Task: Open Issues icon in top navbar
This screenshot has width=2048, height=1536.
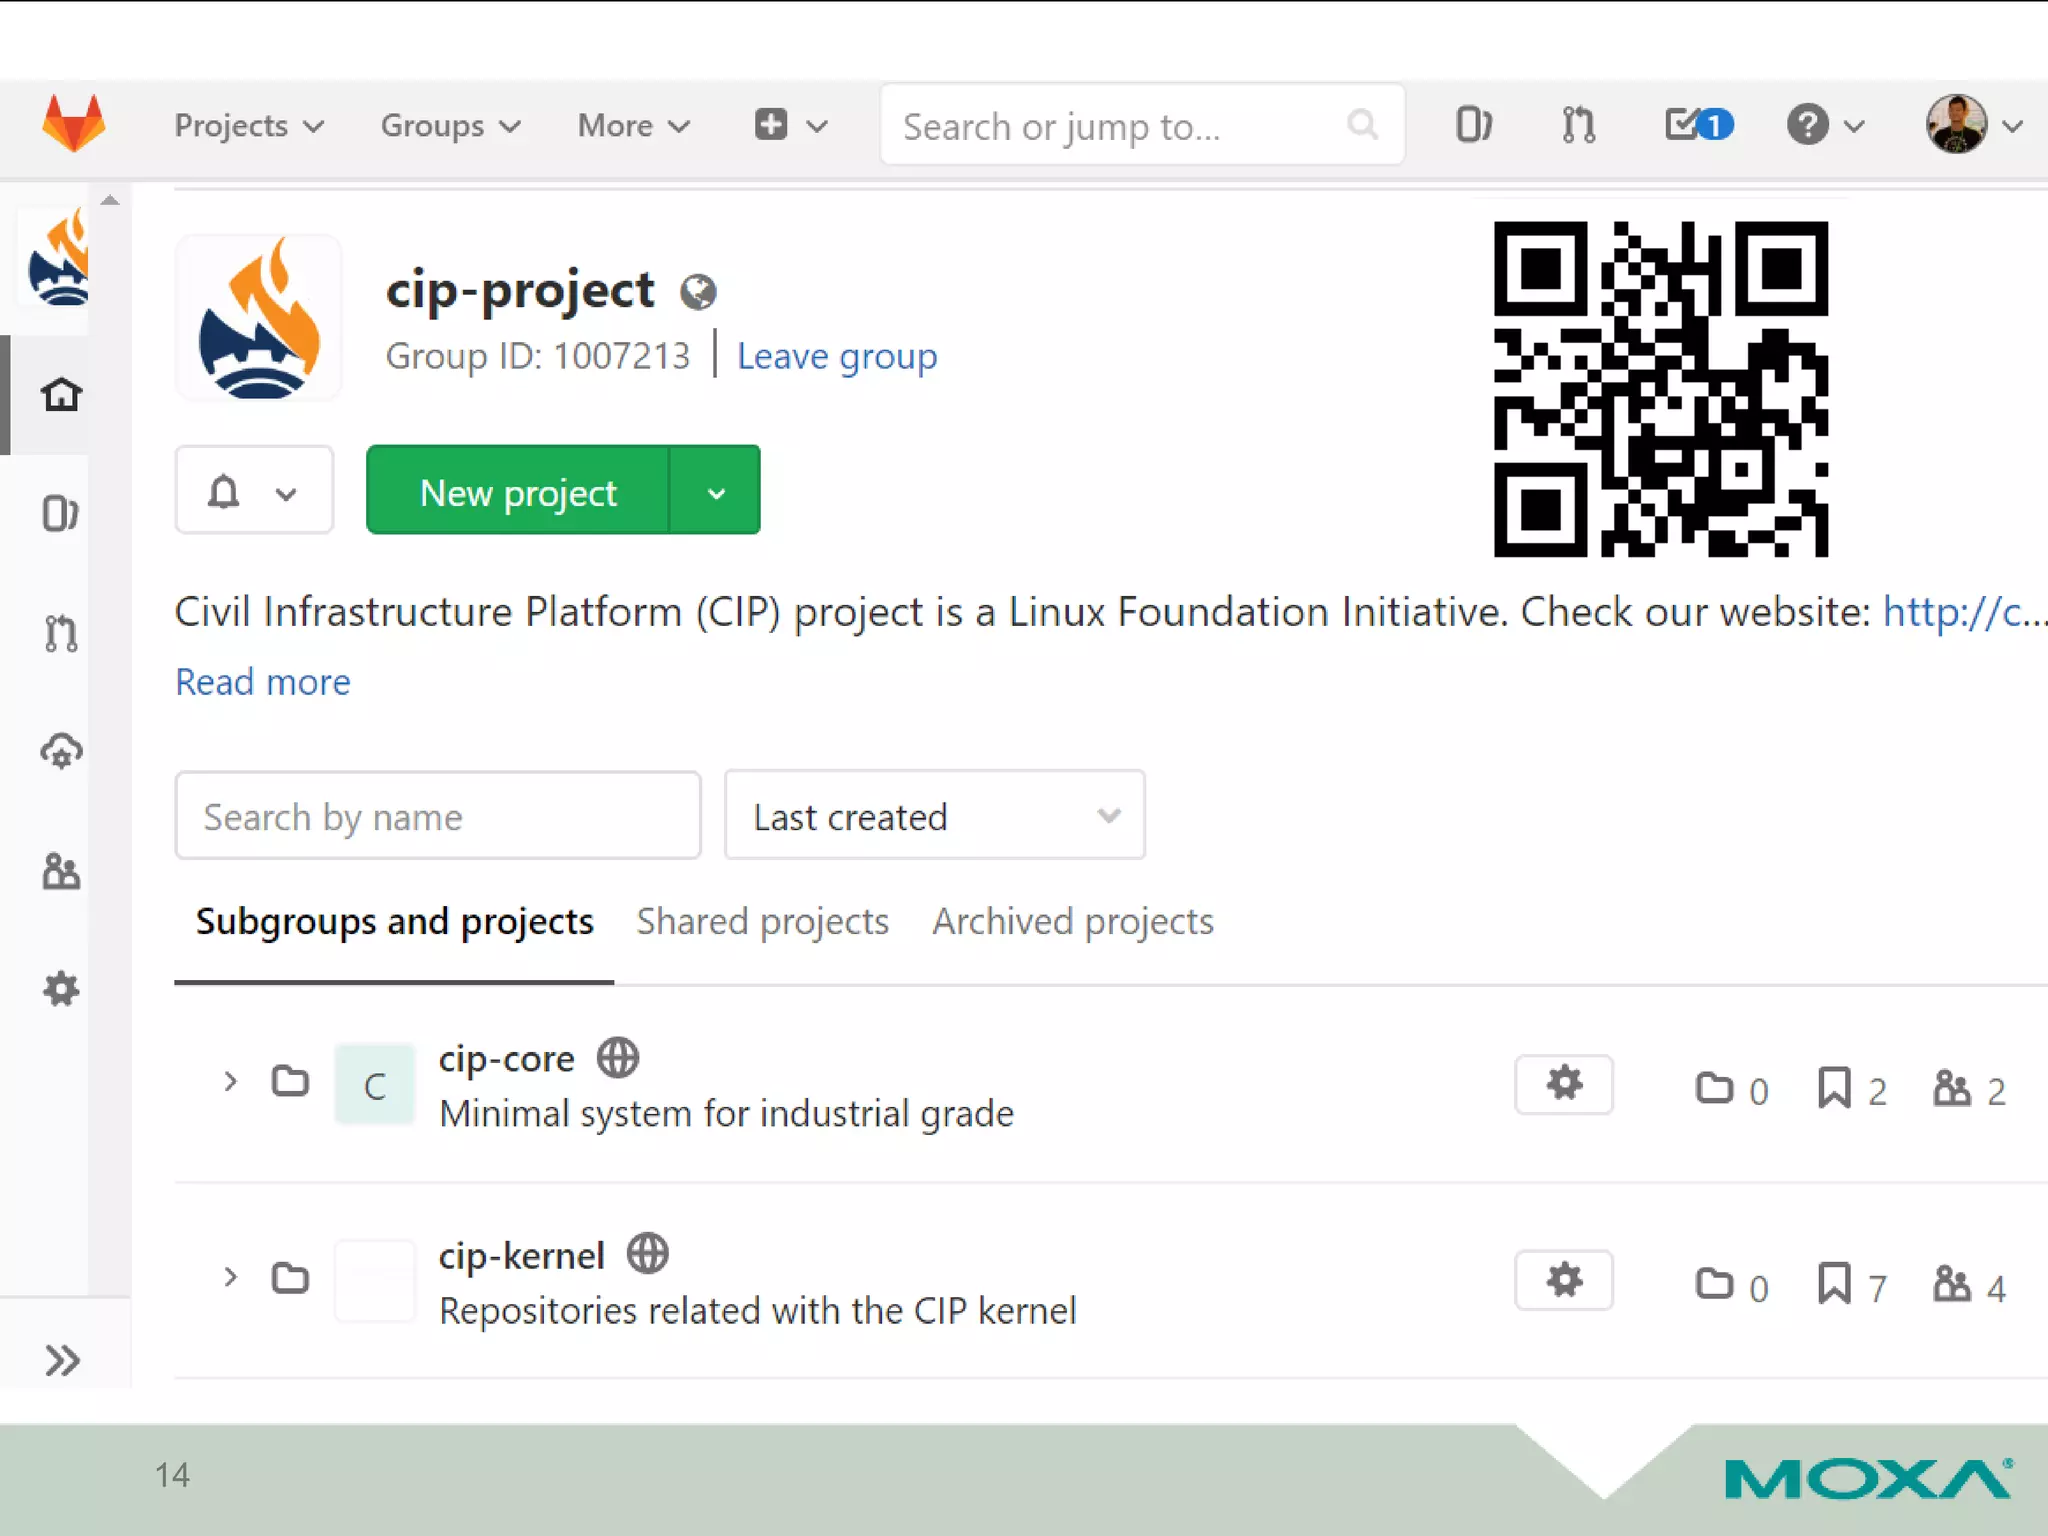Action: point(1473,125)
